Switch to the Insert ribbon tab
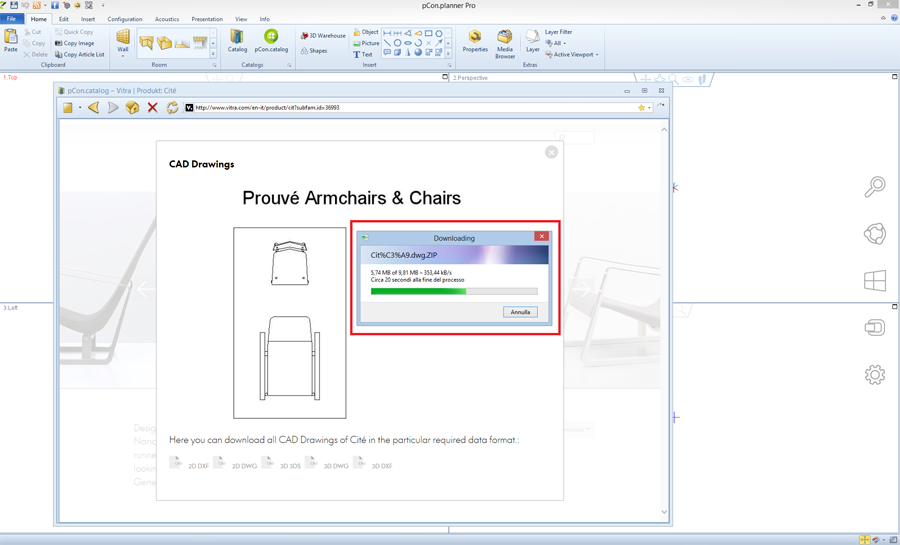 pos(88,19)
